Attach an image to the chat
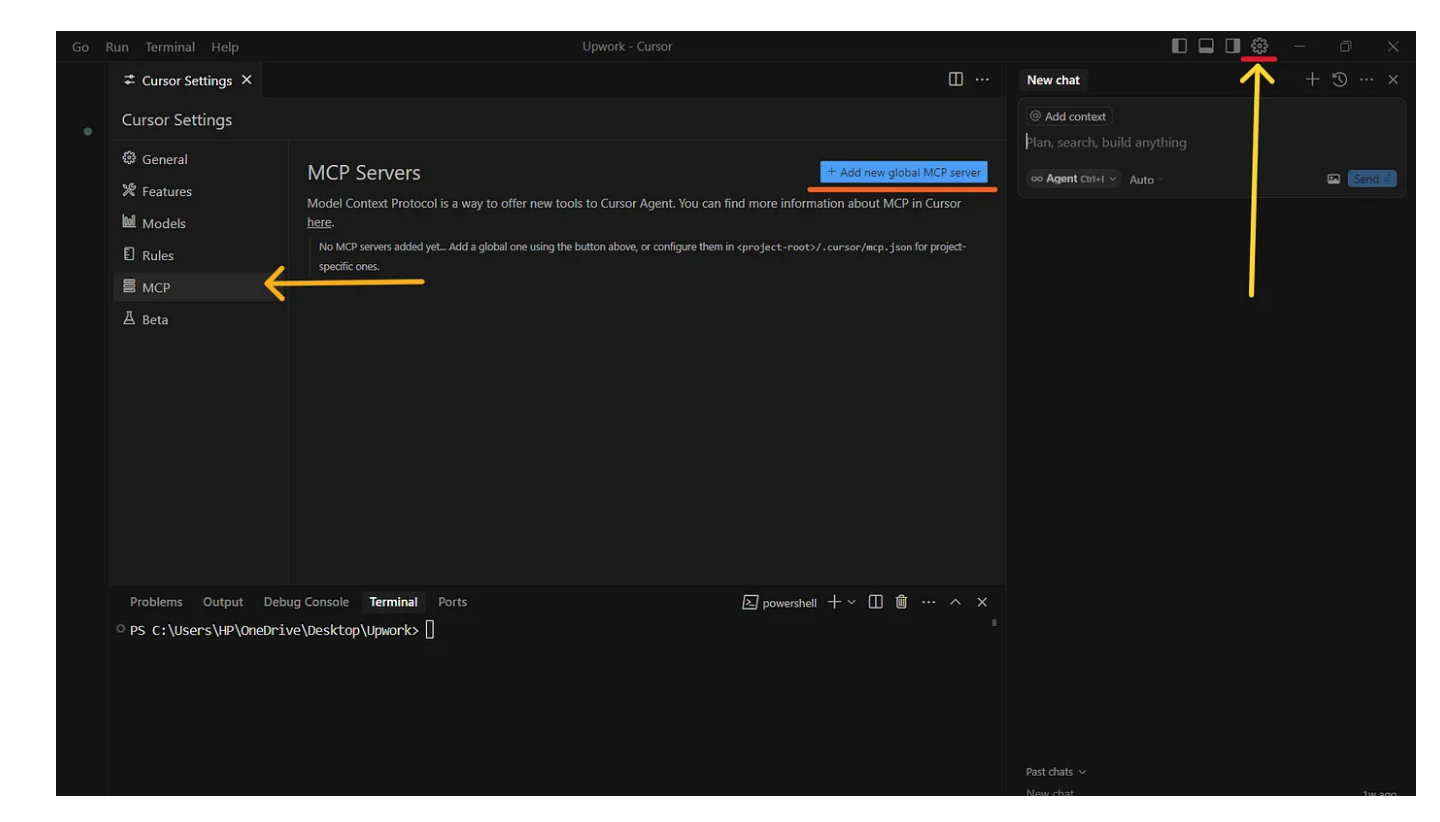The height and width of the screenshot is (822, 1440). (x=1333, y=179)
